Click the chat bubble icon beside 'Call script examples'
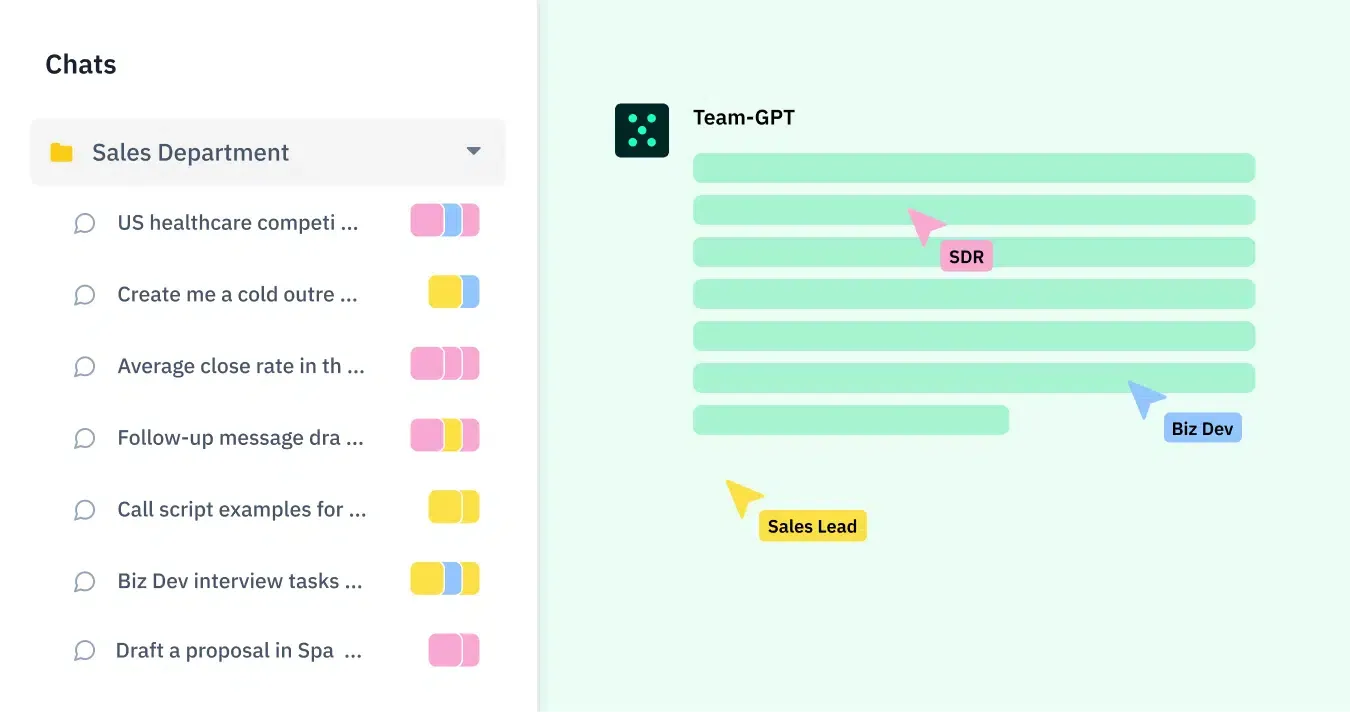This screenshot has height=712, width=1350. (x=85, y=509)
